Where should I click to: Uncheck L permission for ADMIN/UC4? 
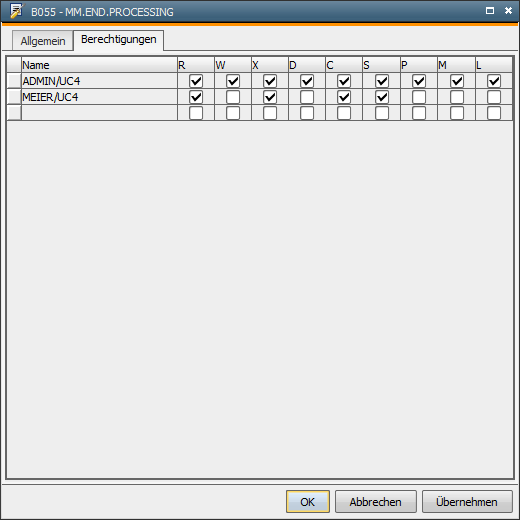point(494,81)
